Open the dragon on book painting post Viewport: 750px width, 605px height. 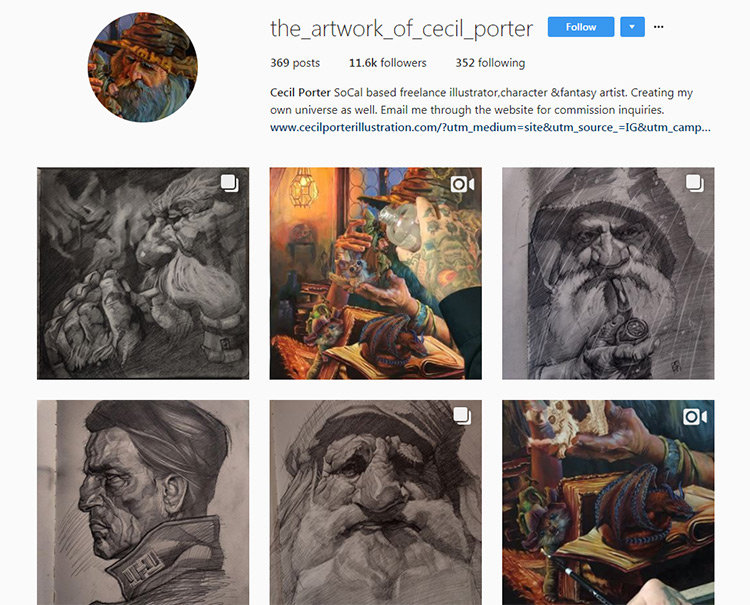point(608,502)
